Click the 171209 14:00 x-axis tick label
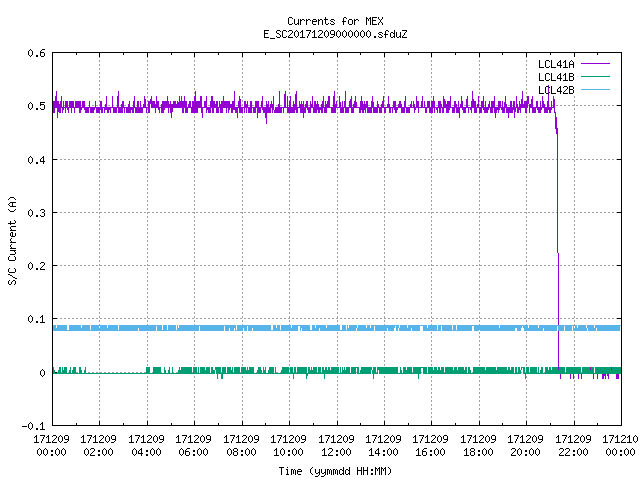This screenshot has height=480, width=640. click(383, 446)
